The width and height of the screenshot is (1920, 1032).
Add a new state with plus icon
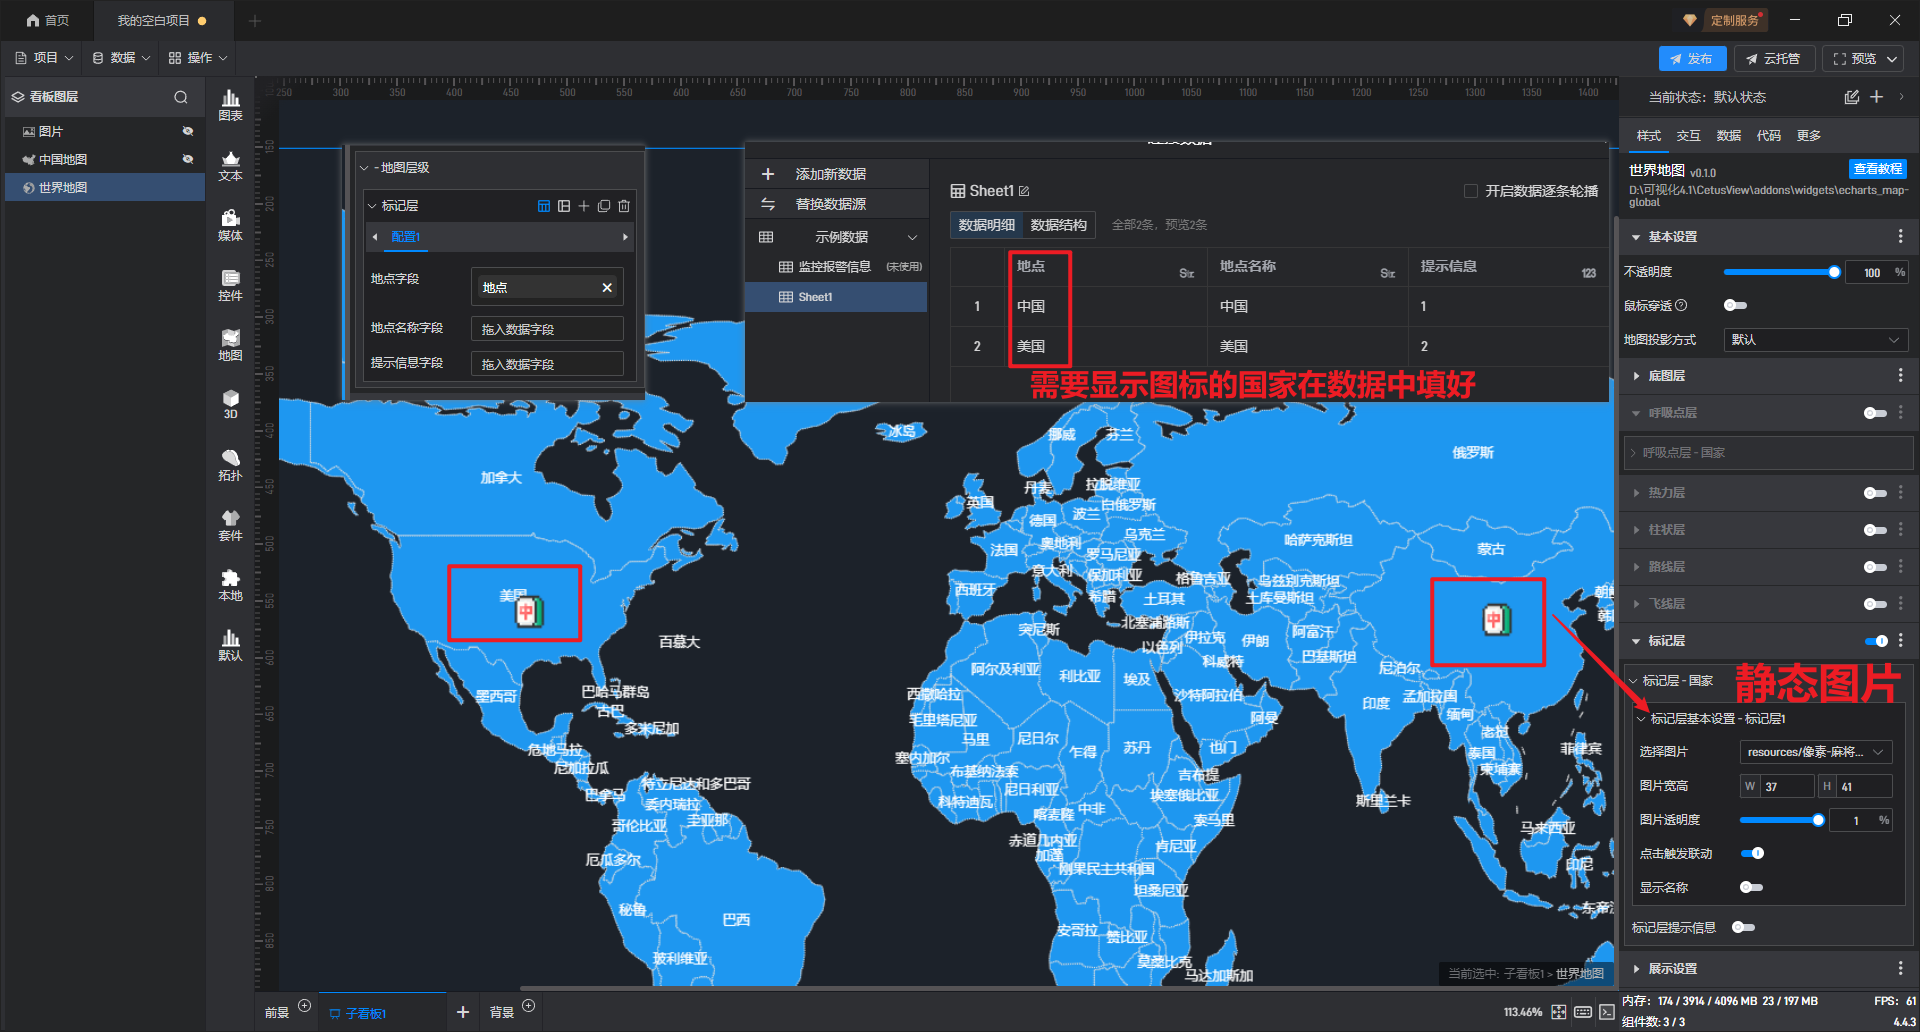pos(1877,97)
